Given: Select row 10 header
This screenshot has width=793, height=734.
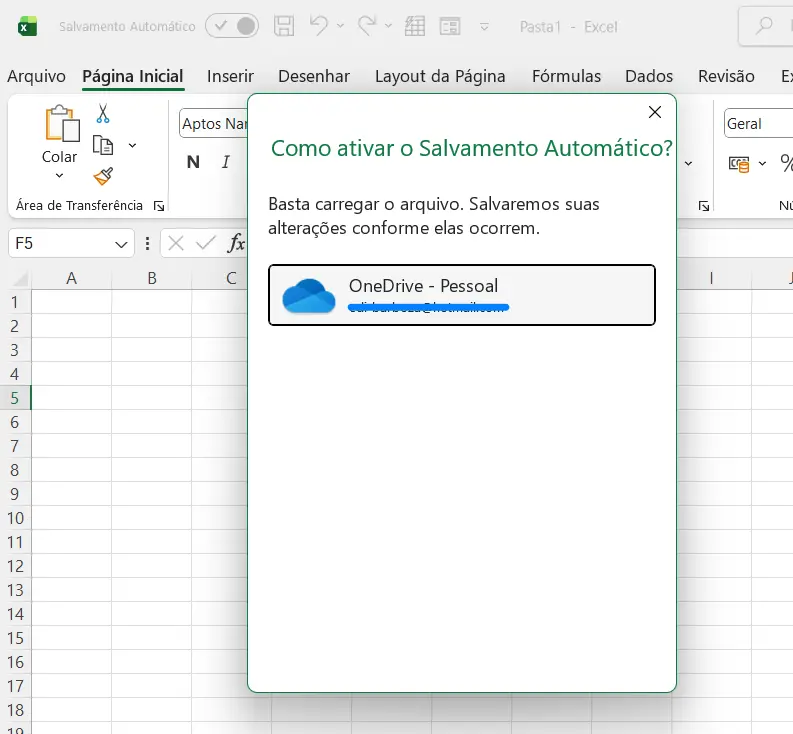Looking at the screenshot, I should [x=15, y=519].
